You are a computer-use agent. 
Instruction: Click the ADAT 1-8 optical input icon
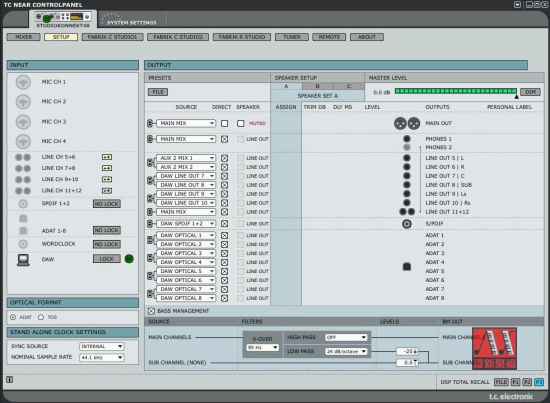(x=23, y=231)
